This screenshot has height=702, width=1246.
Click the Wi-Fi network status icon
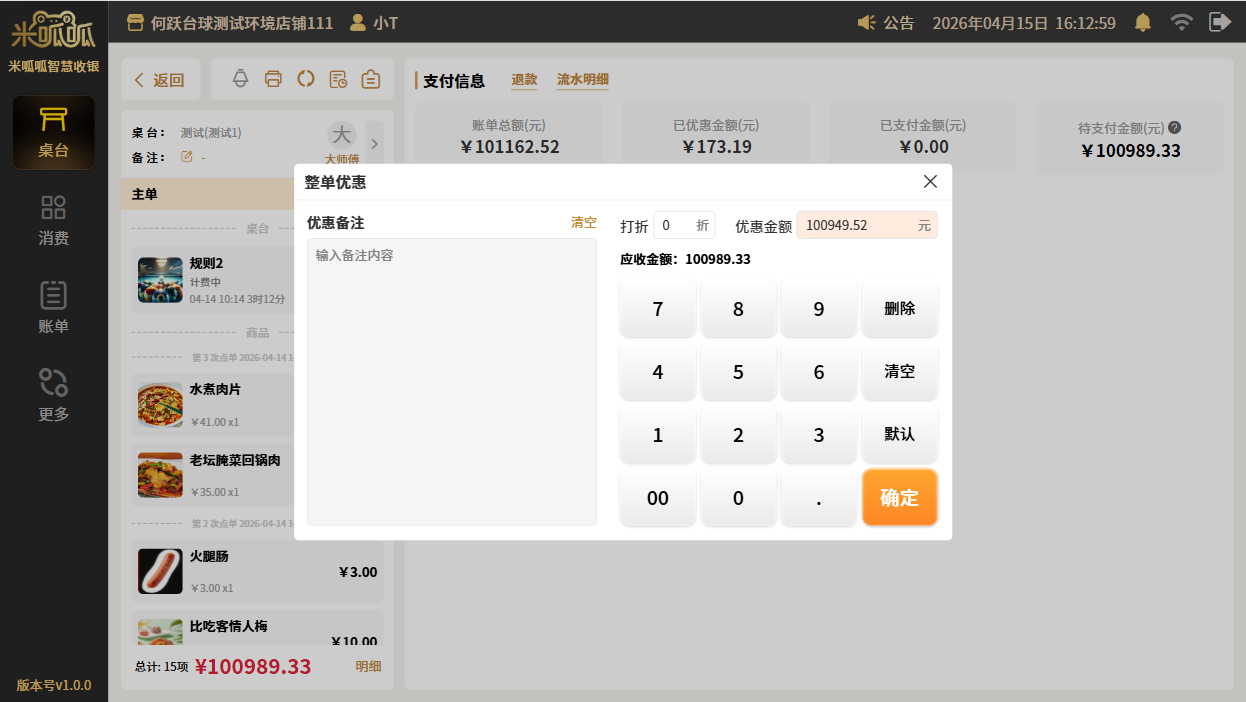pyautogui.click(x=1181, y=22)
